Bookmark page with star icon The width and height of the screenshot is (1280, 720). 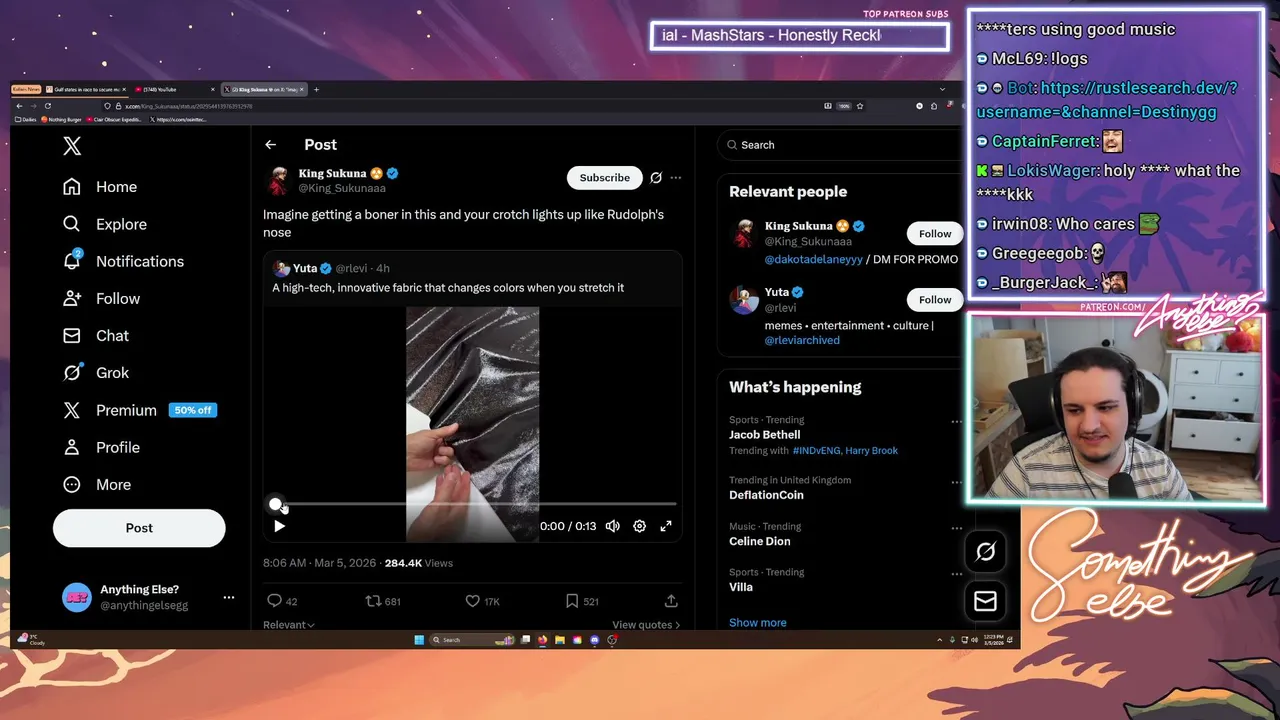[x=859, y=106]
